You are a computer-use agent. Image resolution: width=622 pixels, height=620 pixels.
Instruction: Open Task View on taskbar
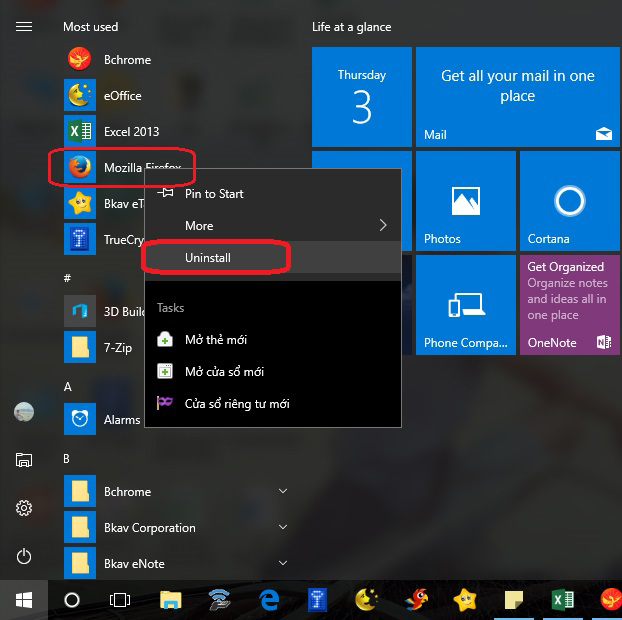pos(120,600)
